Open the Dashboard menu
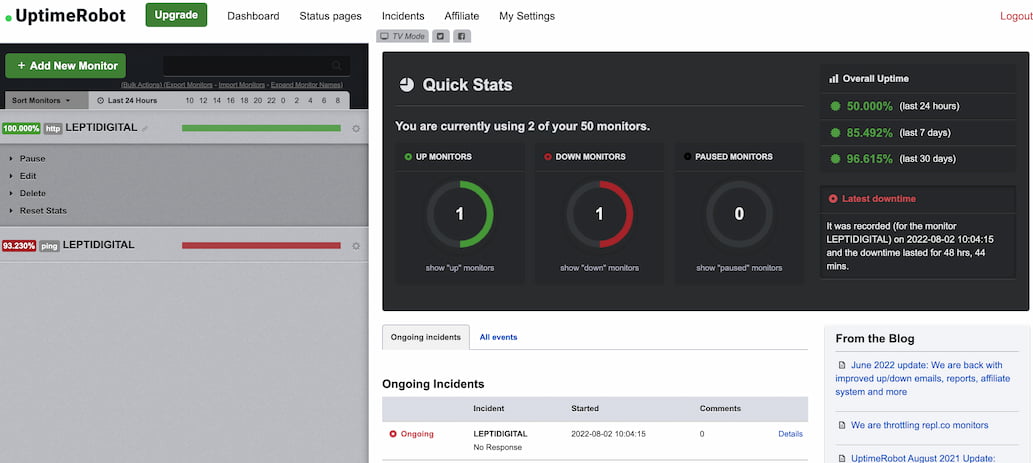The height and width of the screenshot is (463, 1033). coord(253,16)
